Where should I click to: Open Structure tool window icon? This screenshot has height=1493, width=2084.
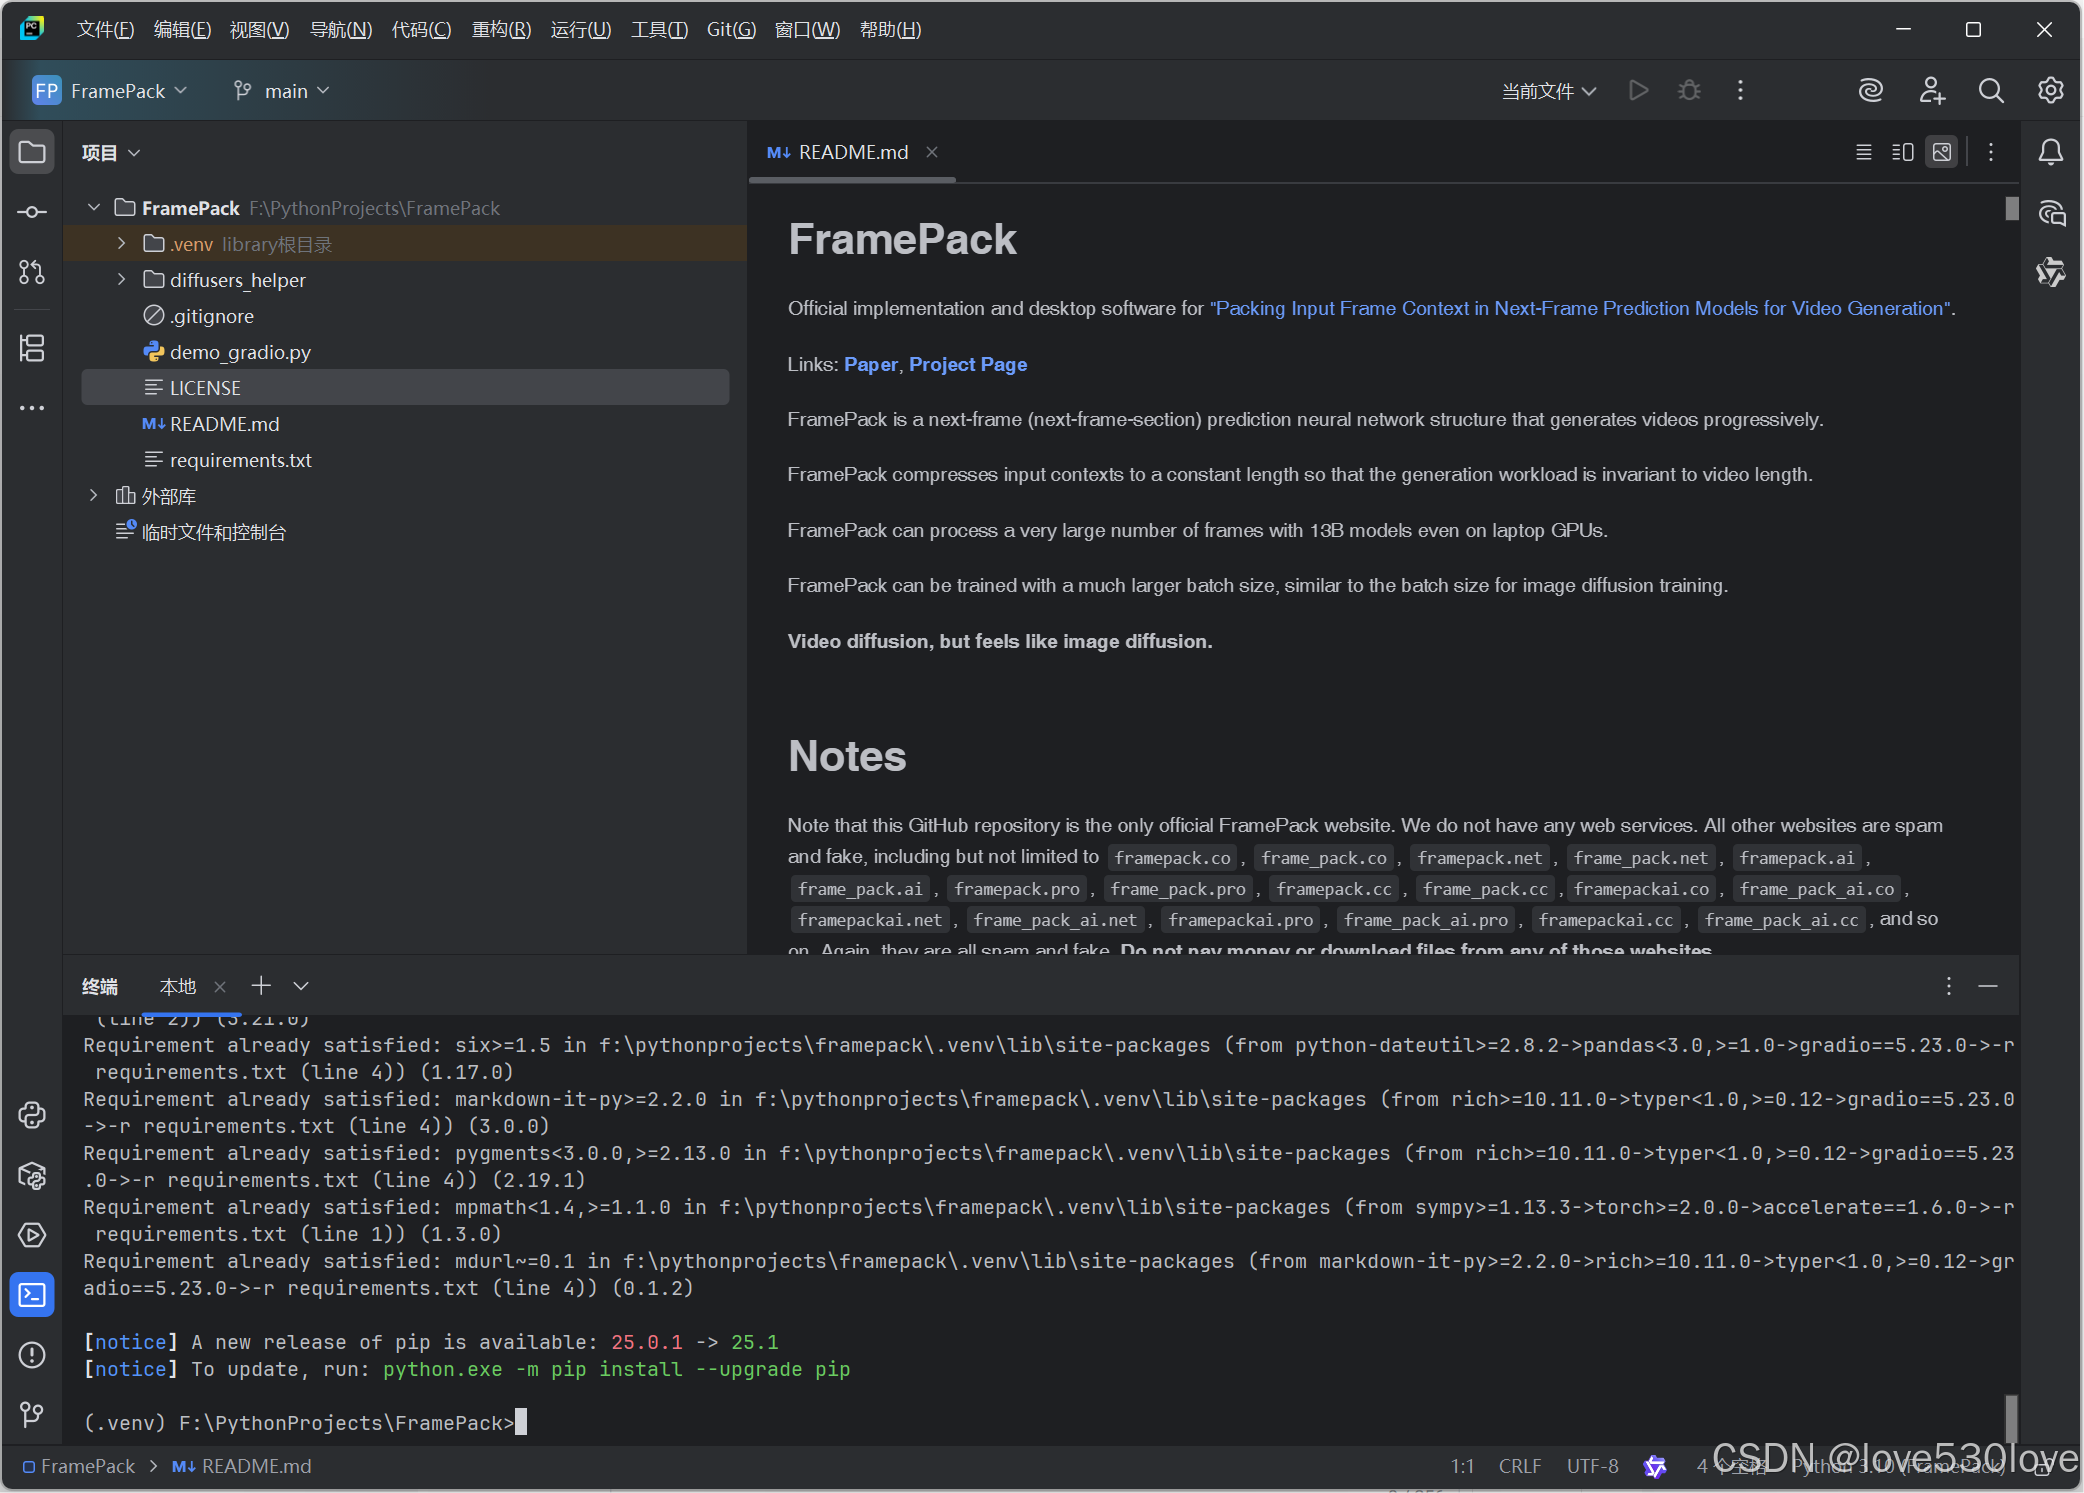[32, 348]
